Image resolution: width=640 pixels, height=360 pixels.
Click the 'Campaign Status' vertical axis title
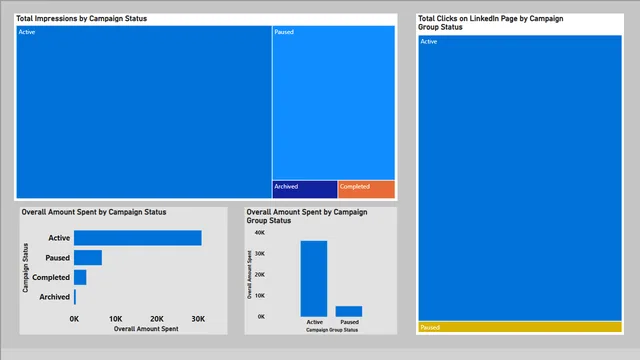point(25,268)
